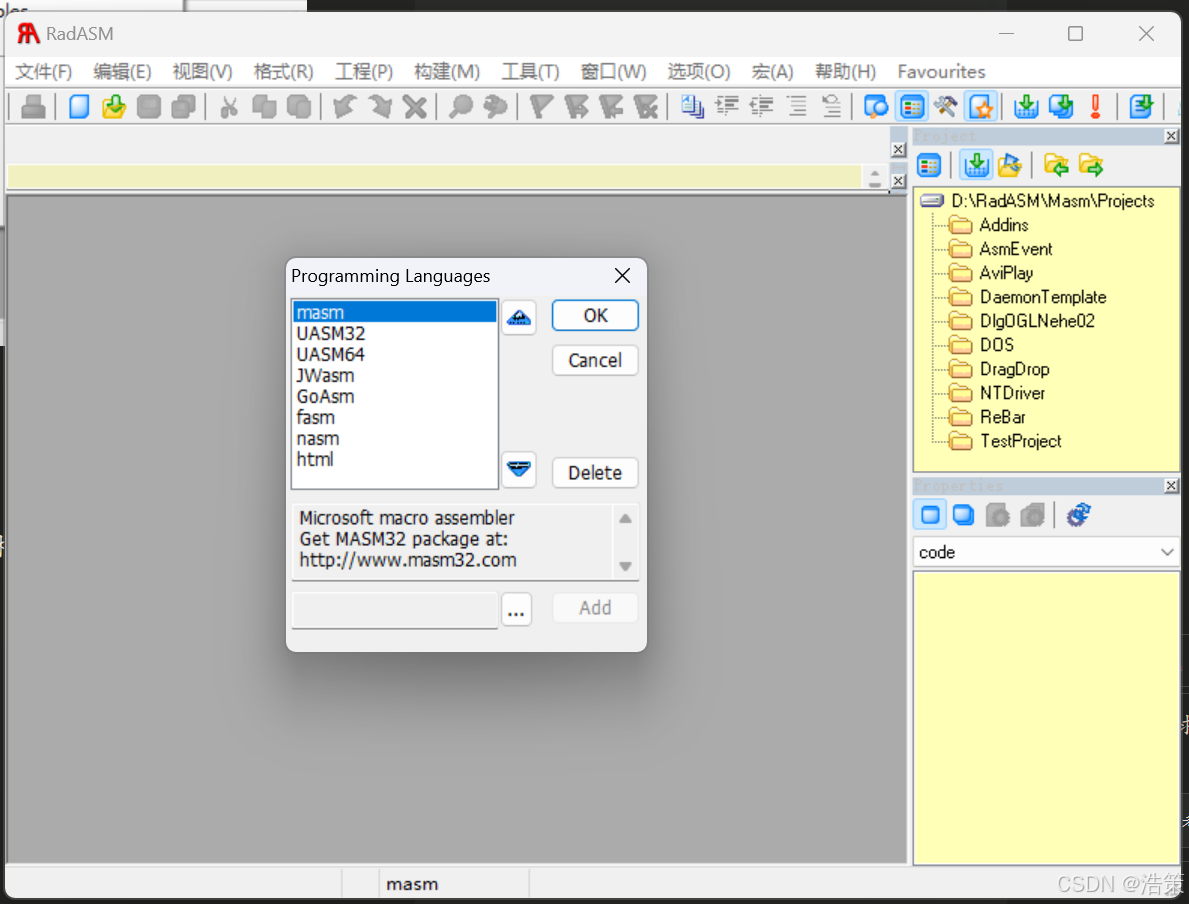The width and height of the screenshot is (1189, 904).
Task: Click the Save all files toolbar icon
Action: 184,107
